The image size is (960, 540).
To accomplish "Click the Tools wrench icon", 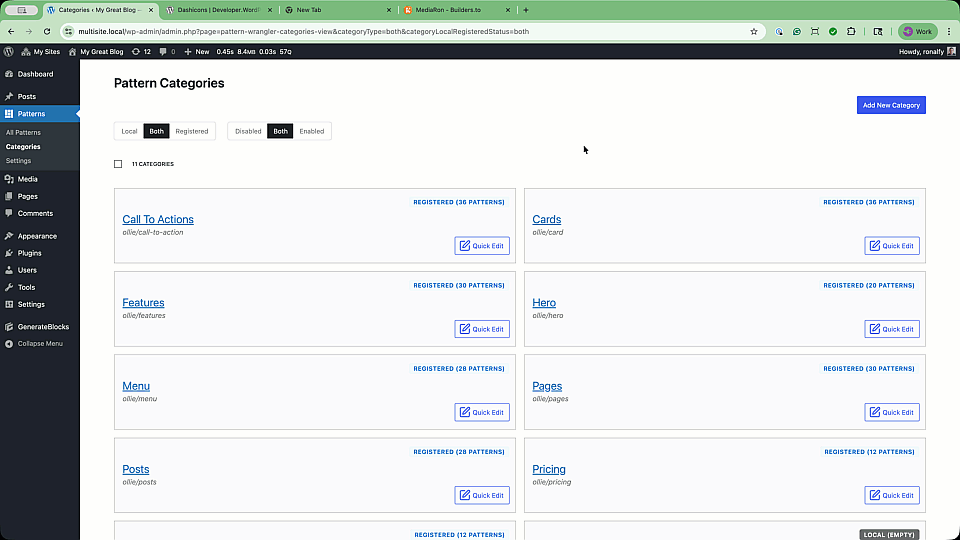I will click(x=9, y=287).
